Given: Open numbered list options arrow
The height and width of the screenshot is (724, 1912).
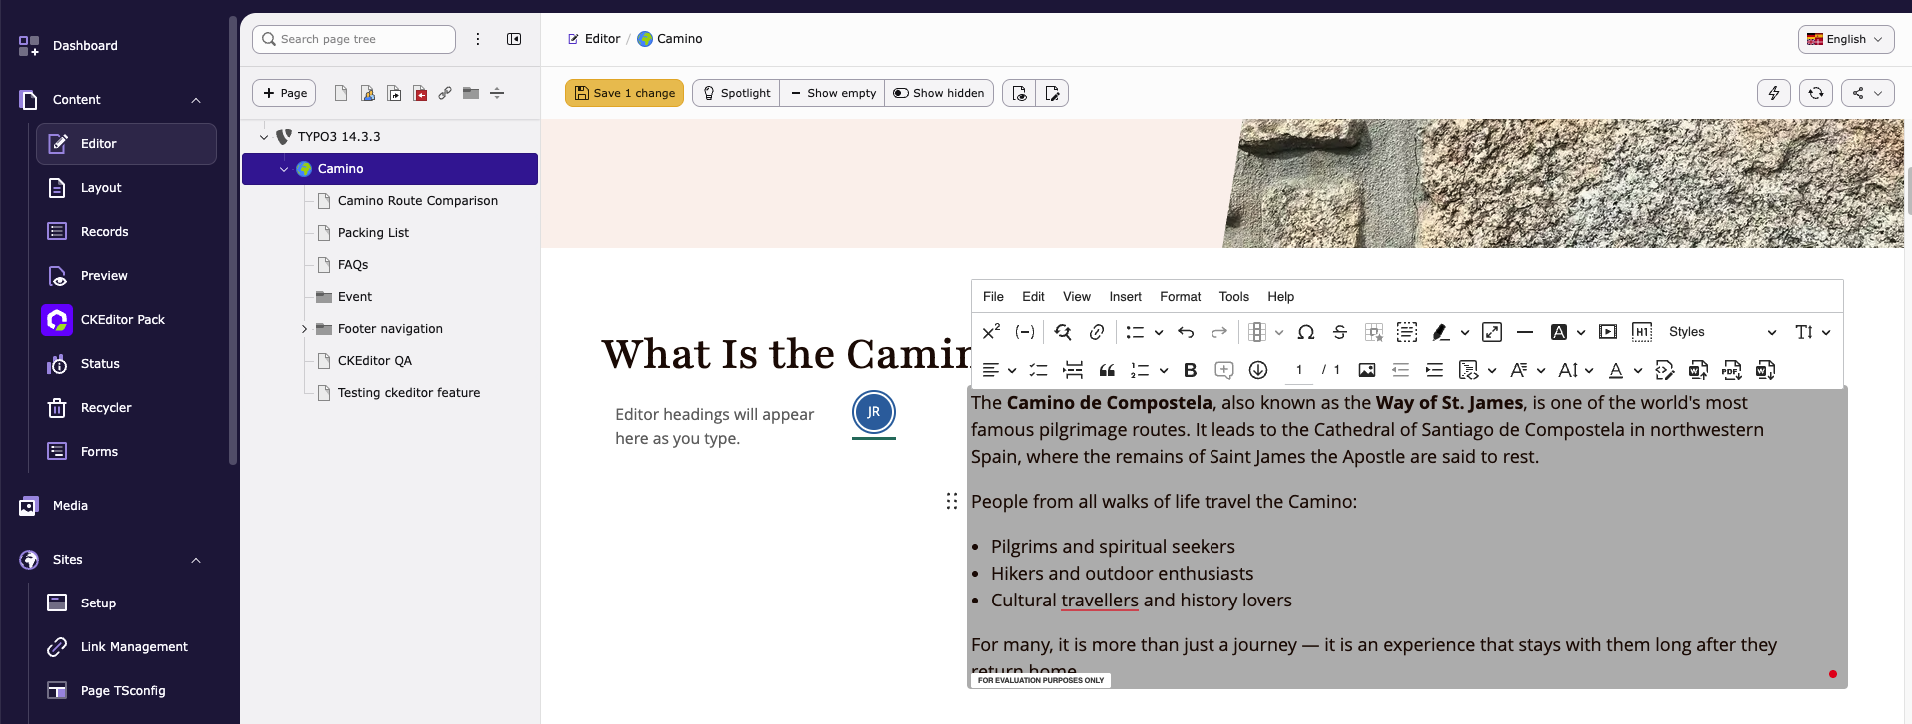Looking at the screenshot, I should pyautogui.click(x=1164, y=370).
